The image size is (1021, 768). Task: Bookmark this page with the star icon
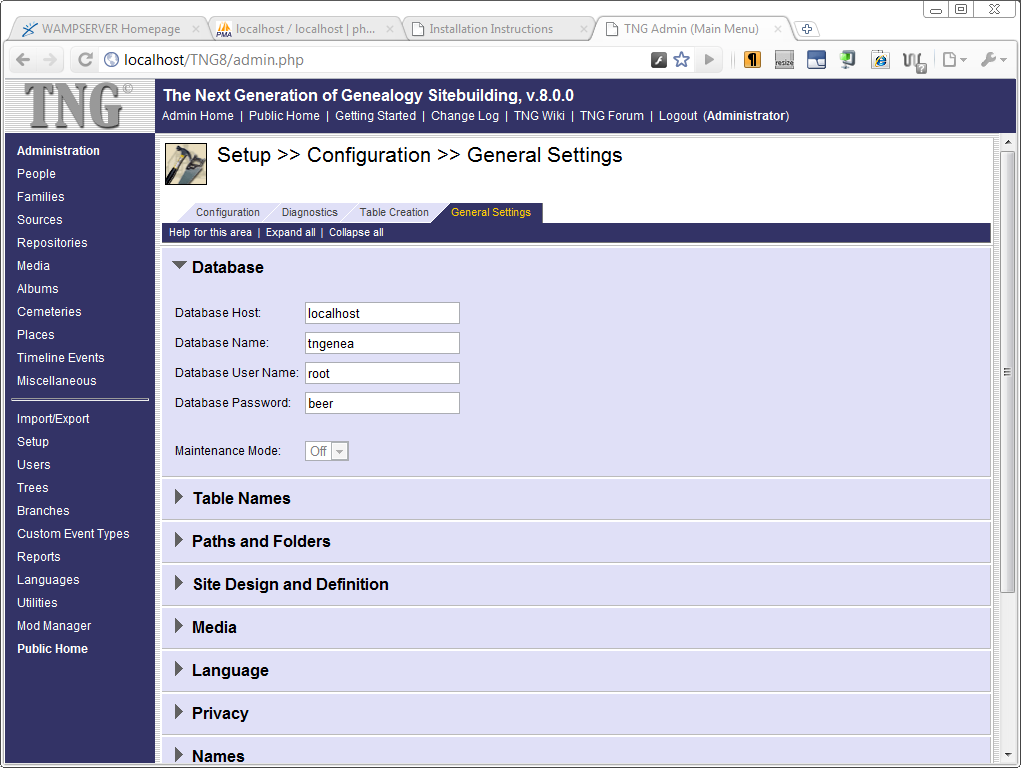tap(681, 60)
